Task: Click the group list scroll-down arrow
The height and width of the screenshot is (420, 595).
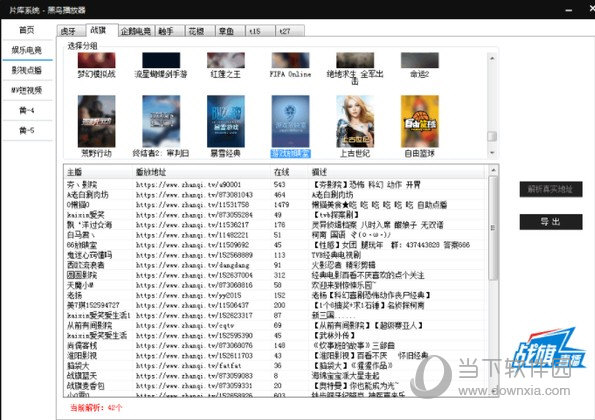Action: point(492,153)
